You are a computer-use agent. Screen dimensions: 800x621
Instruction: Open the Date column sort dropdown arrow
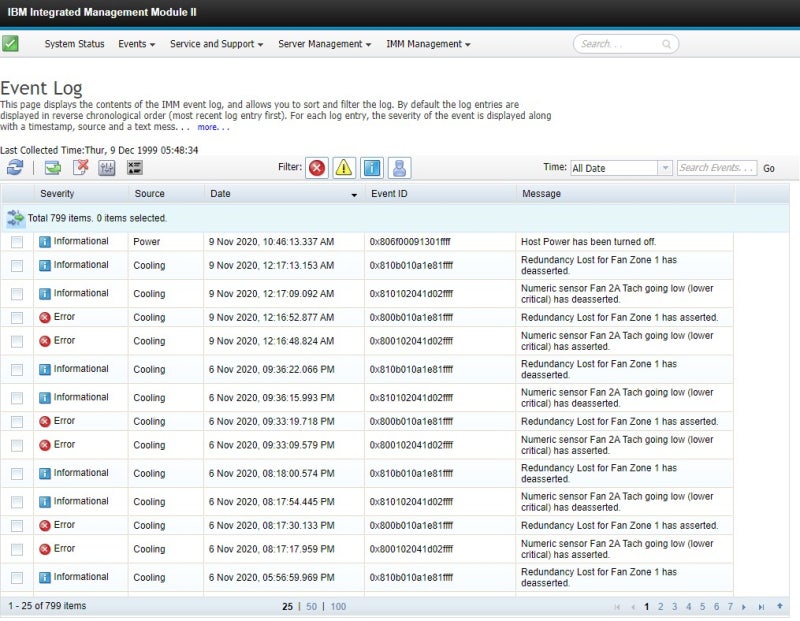[x=355, y=194]
